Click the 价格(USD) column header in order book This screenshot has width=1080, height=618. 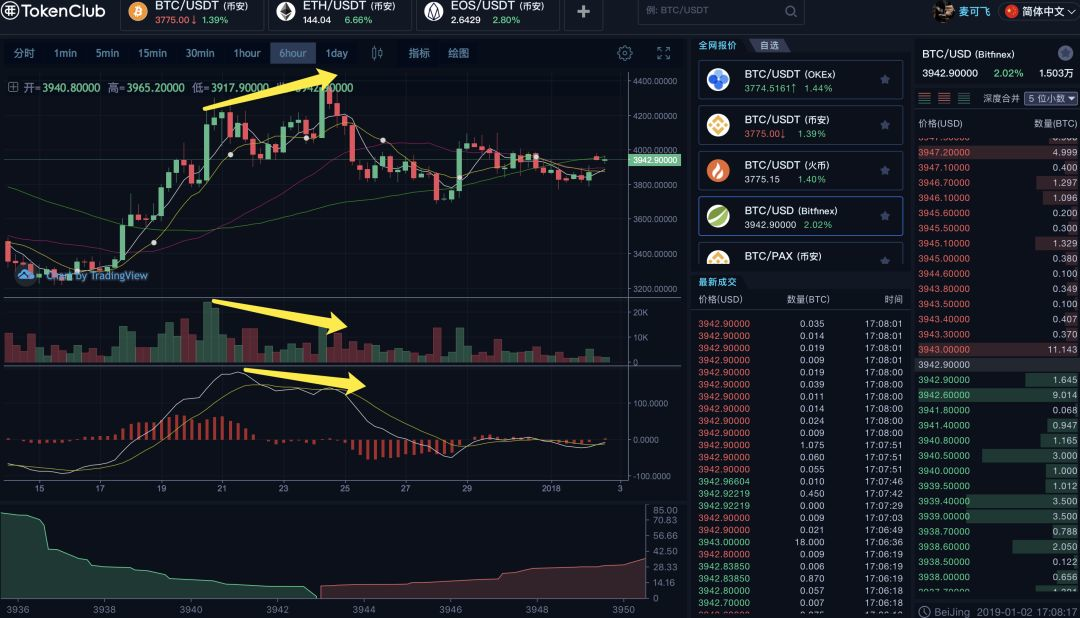point(940,123)
